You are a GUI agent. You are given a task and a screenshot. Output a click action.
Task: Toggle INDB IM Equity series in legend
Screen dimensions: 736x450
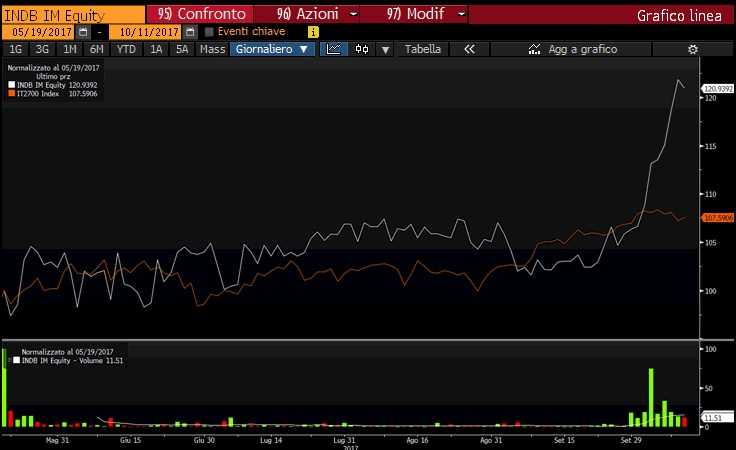pos(12,86)
